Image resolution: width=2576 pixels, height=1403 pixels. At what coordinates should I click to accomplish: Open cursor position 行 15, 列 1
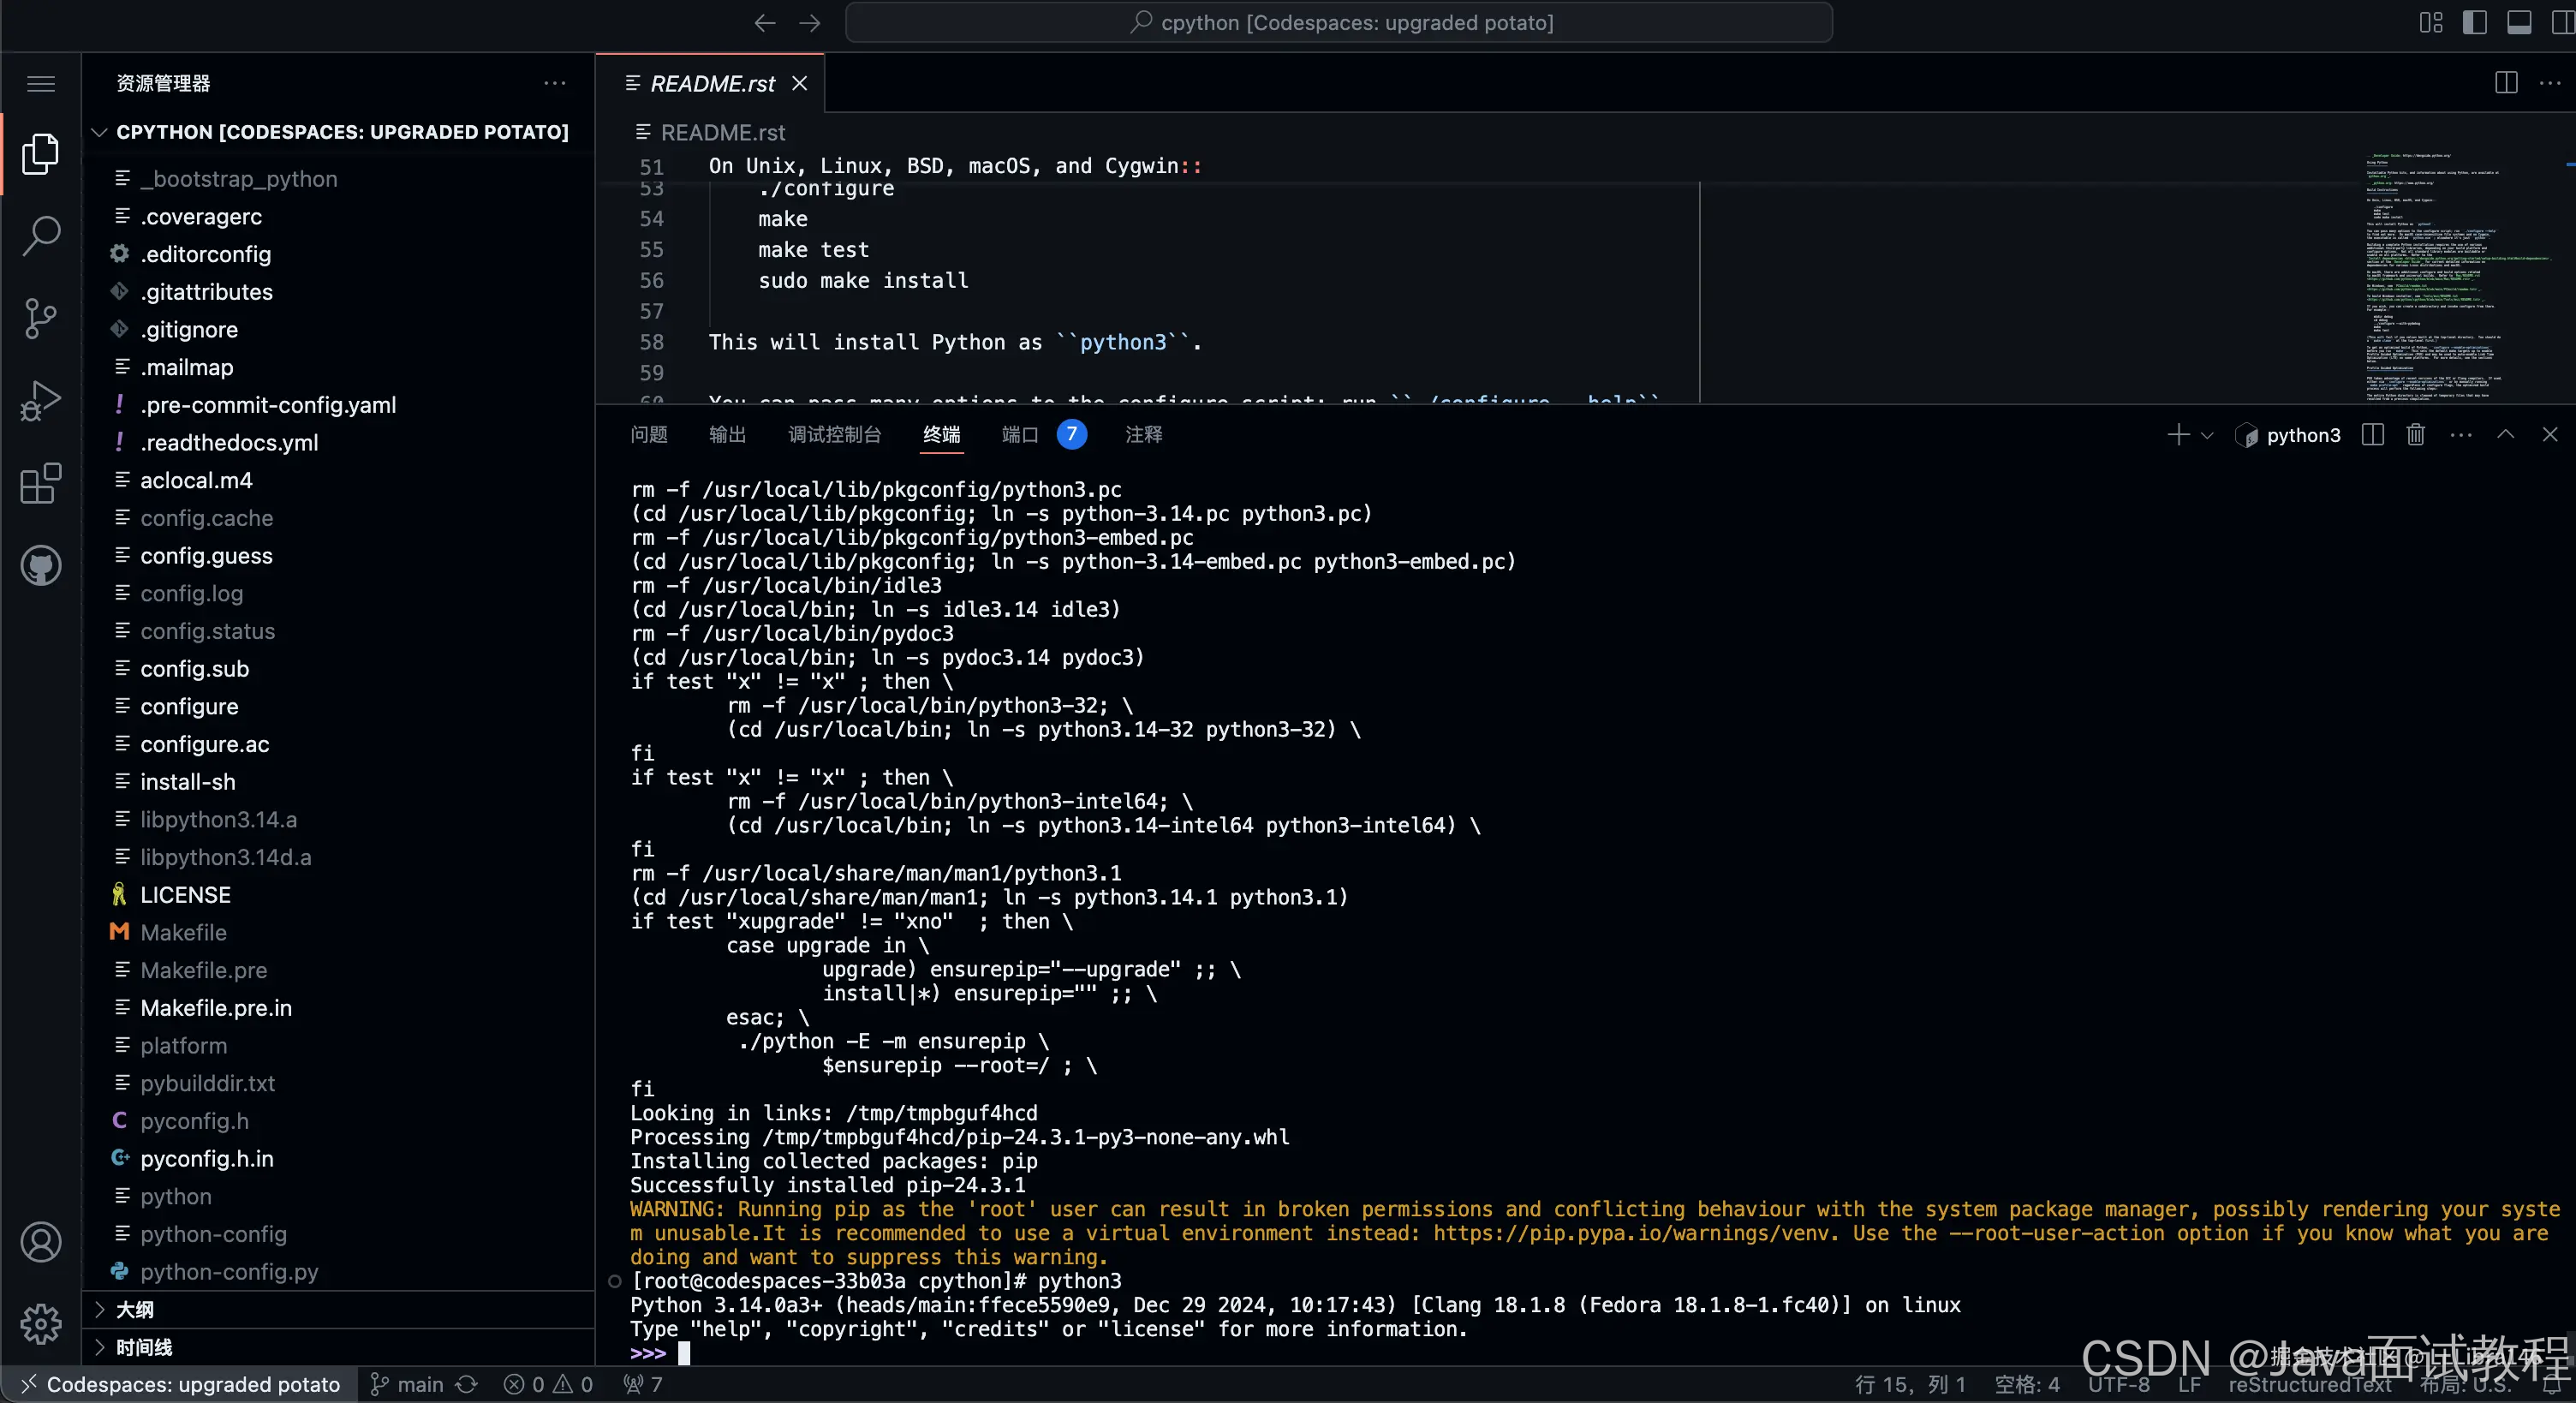point(1910,1384)
